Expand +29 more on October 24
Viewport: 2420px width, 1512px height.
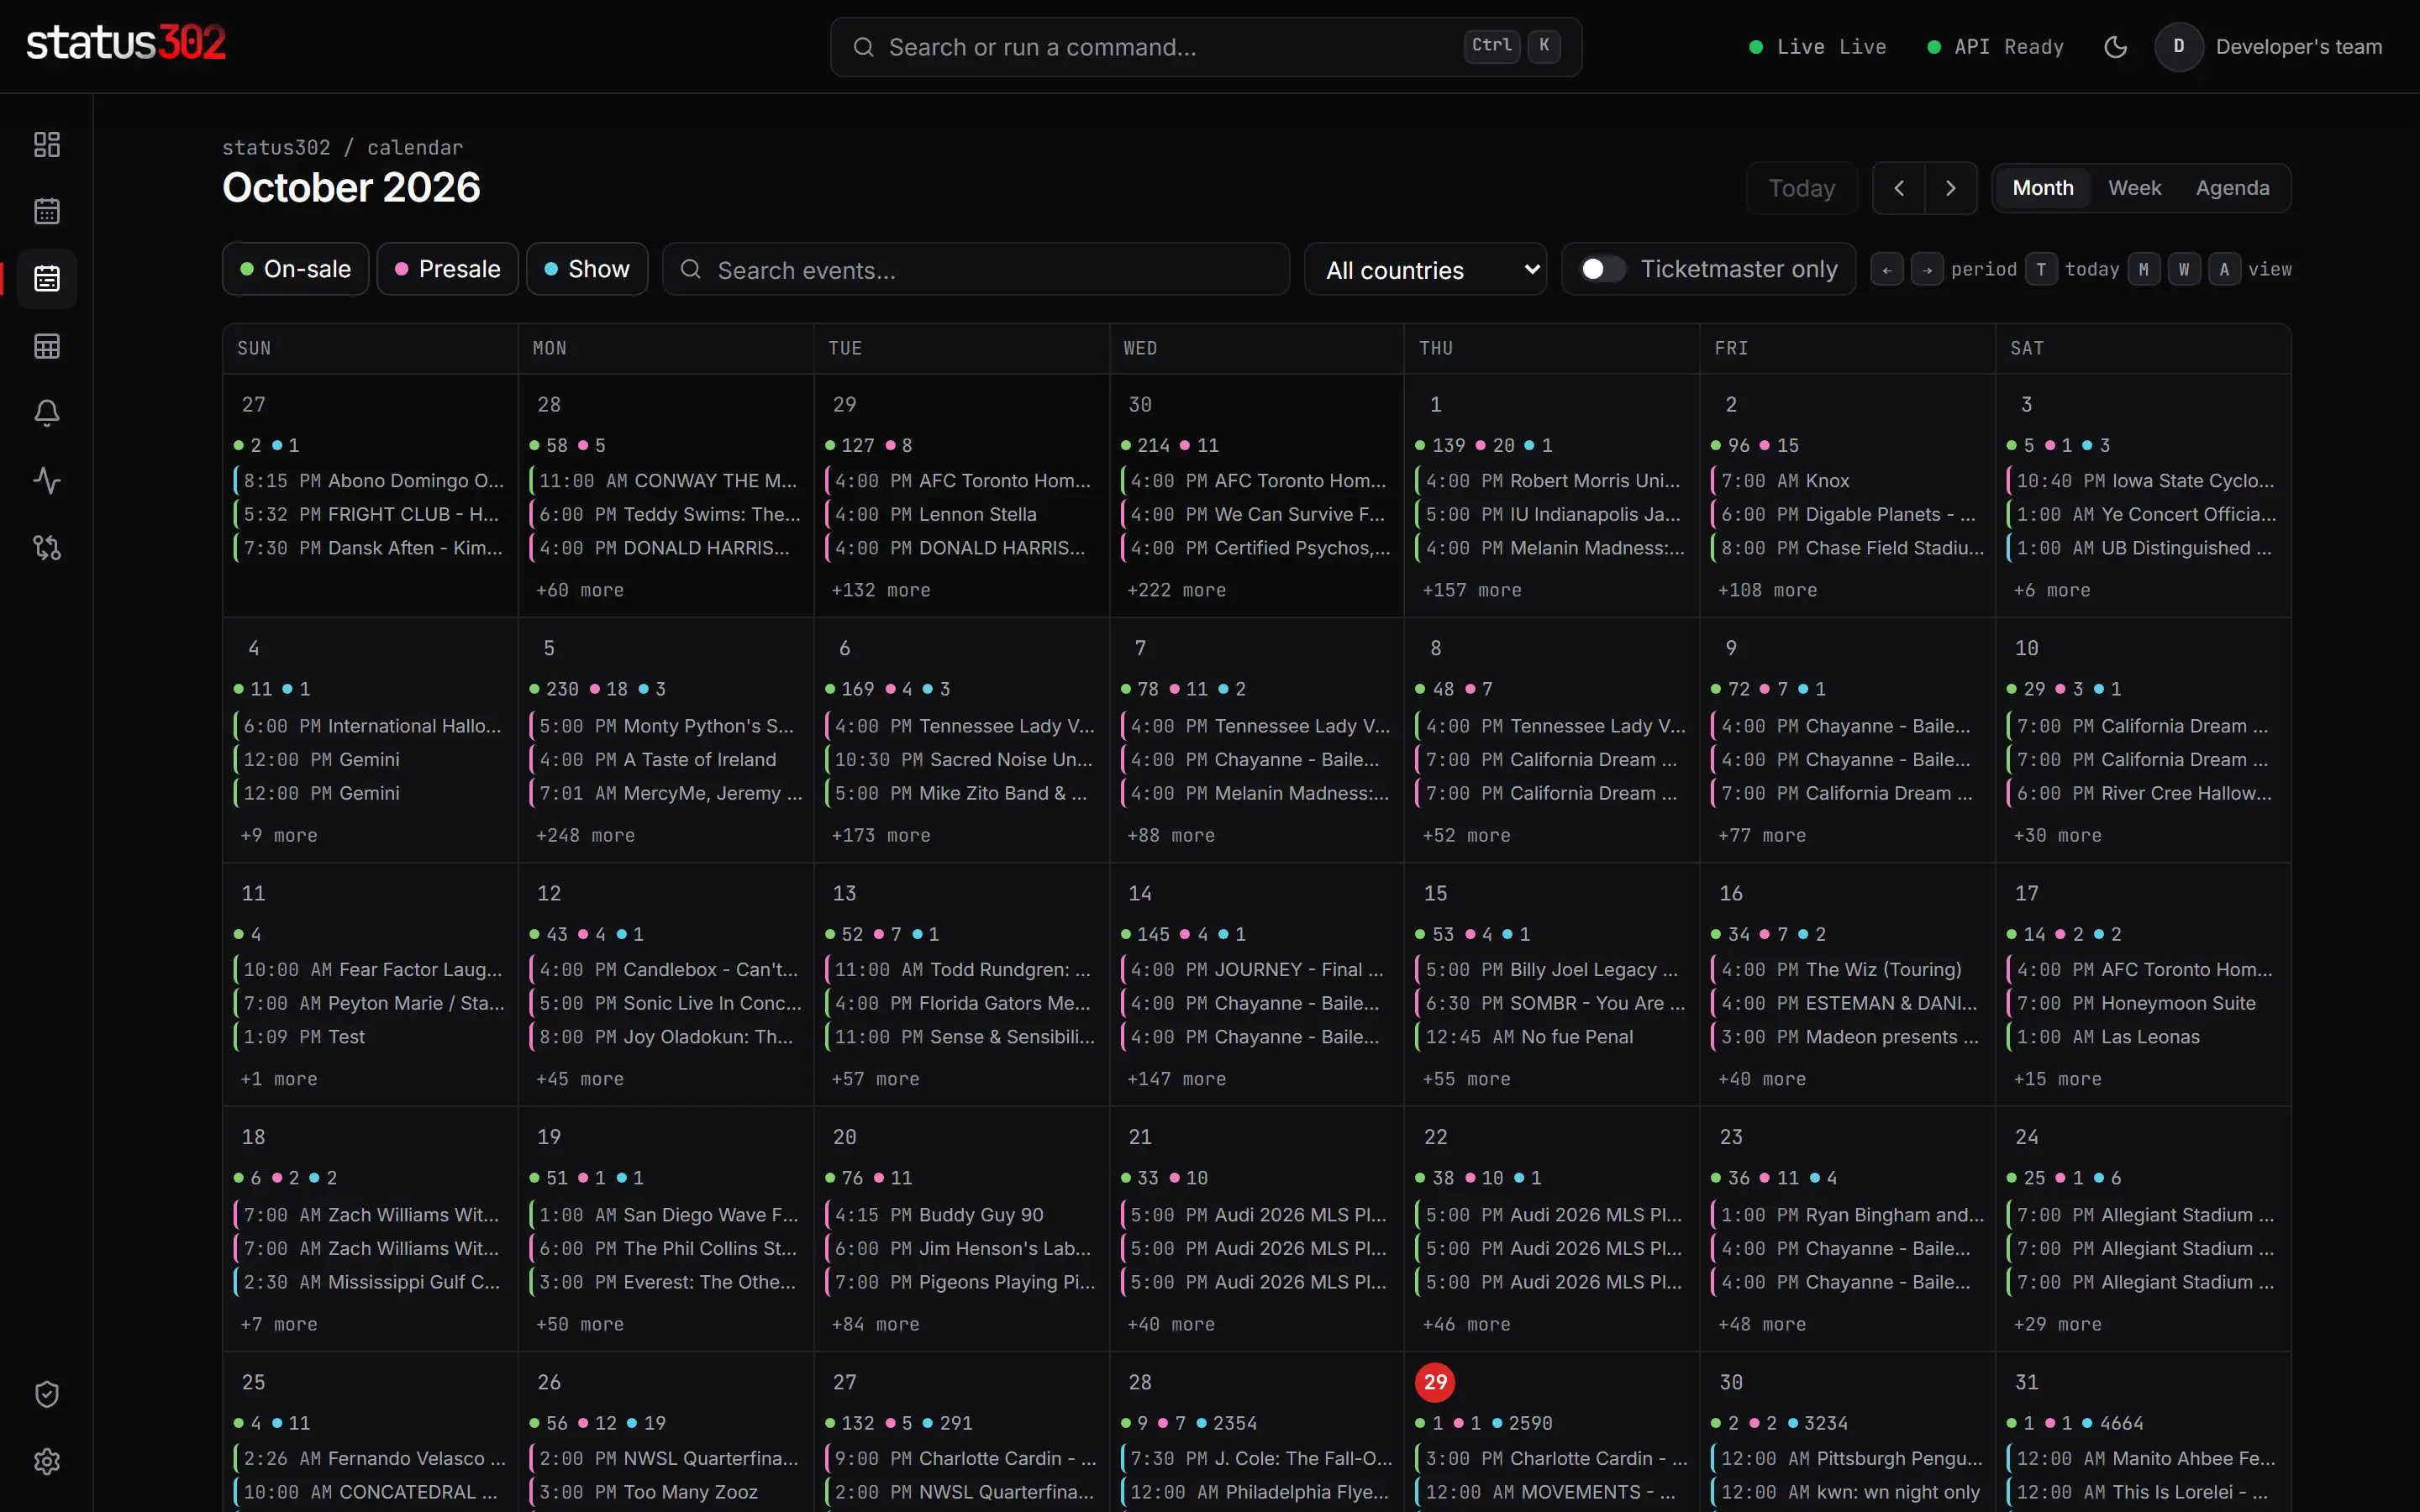2057,1324
